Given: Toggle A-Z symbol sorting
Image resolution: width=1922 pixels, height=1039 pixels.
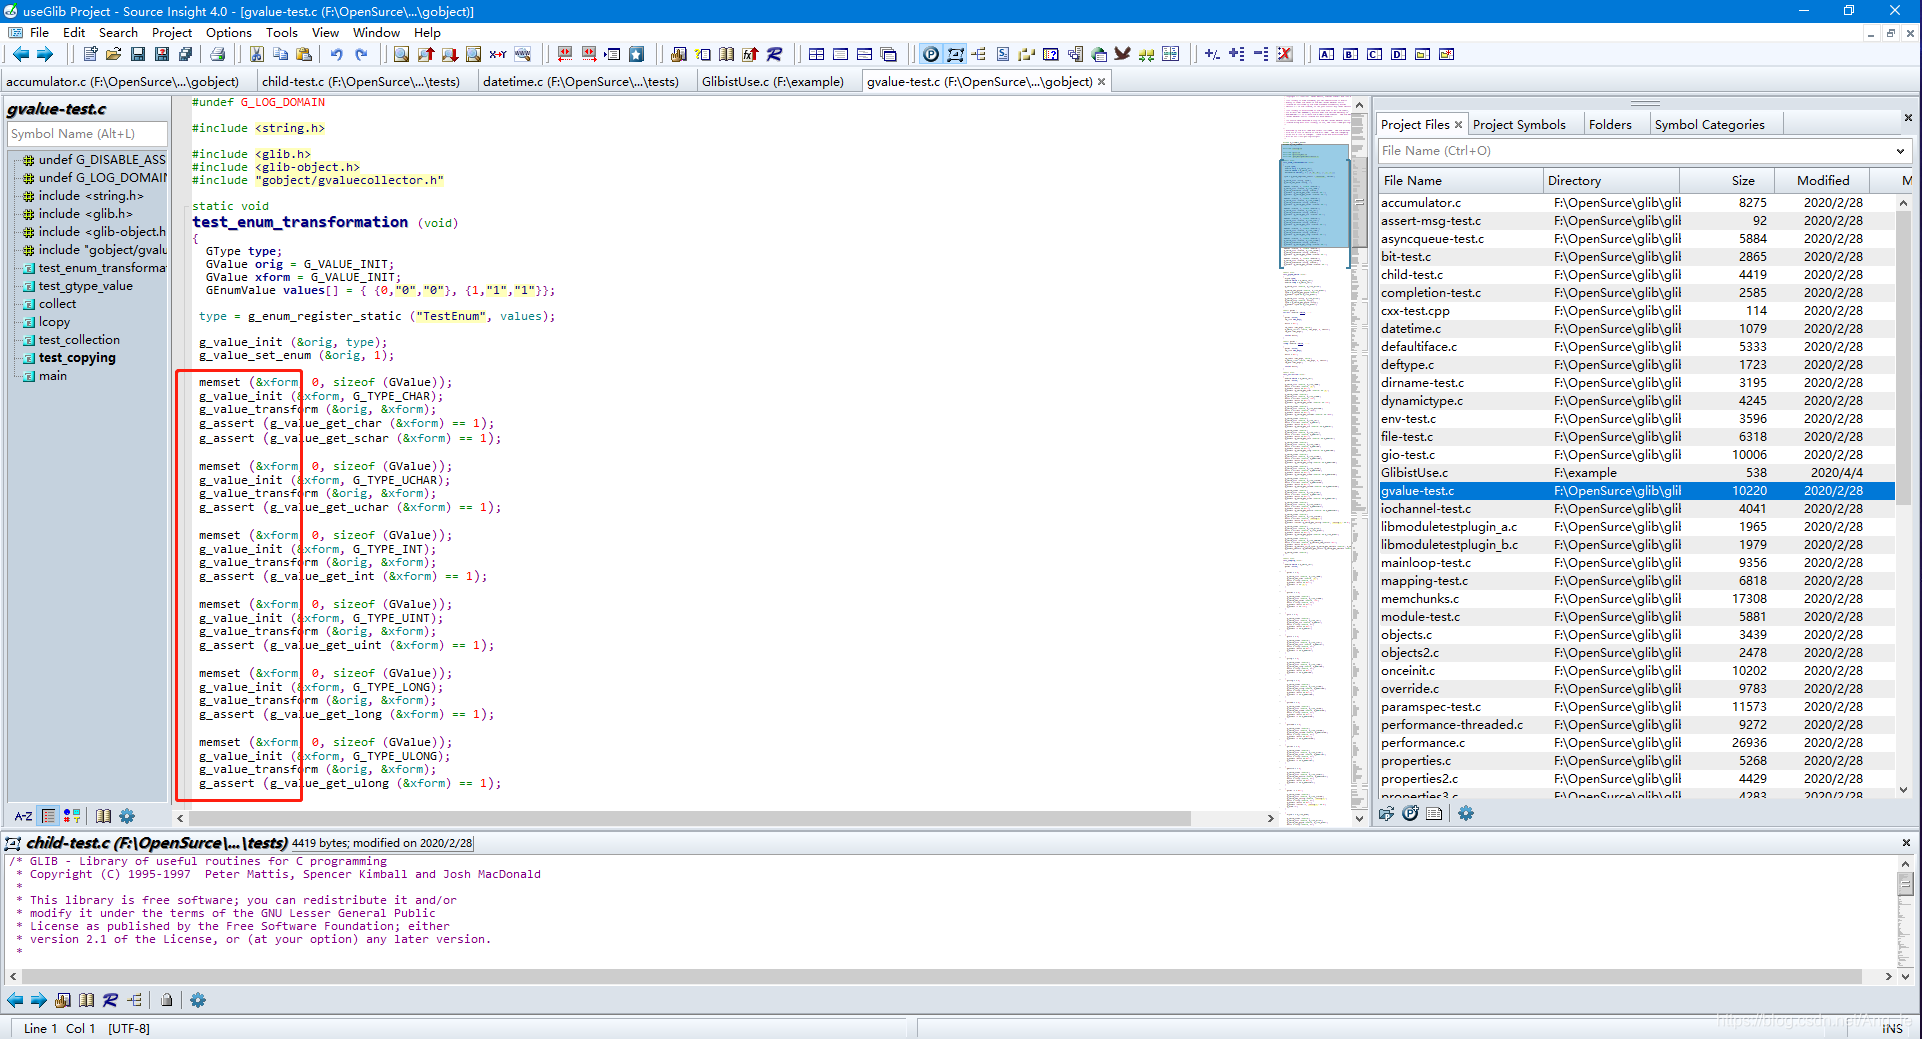Looking at the screenshot, I should tap(23, 816).
